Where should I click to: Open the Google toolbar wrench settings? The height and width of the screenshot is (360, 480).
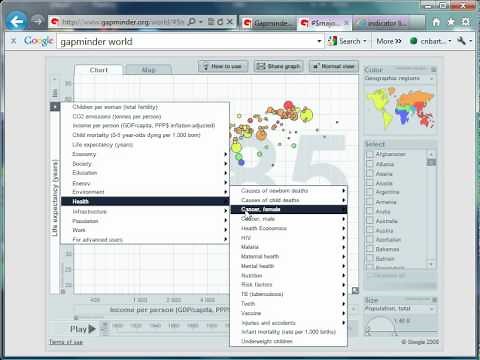click(462, 41)
